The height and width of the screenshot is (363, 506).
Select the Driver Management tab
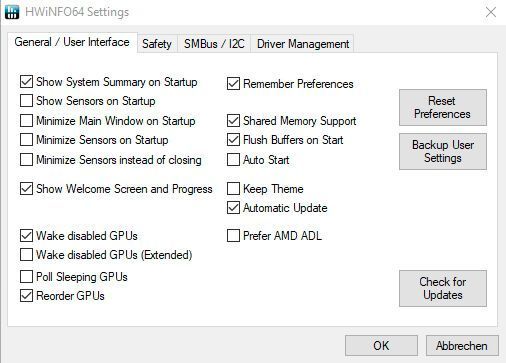(x=303, y=44)
